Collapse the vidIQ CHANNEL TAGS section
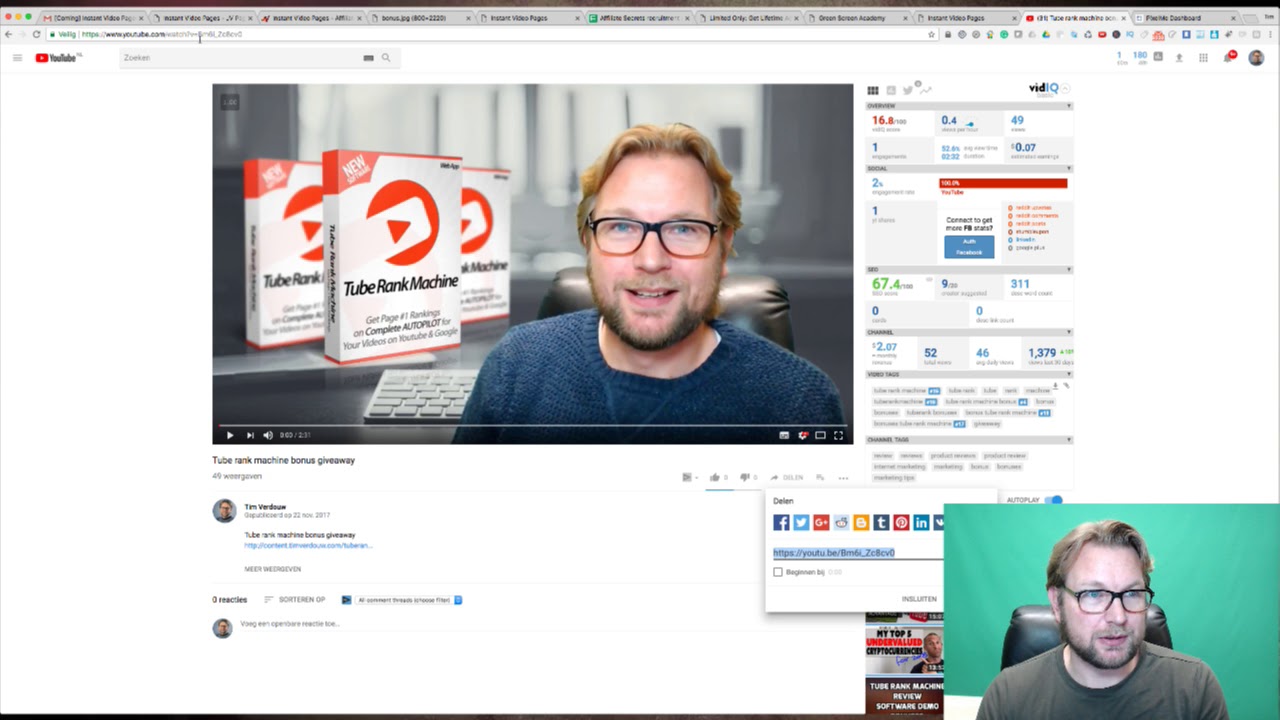Viewport: 1280px width, 720px height. [1068, 440]
